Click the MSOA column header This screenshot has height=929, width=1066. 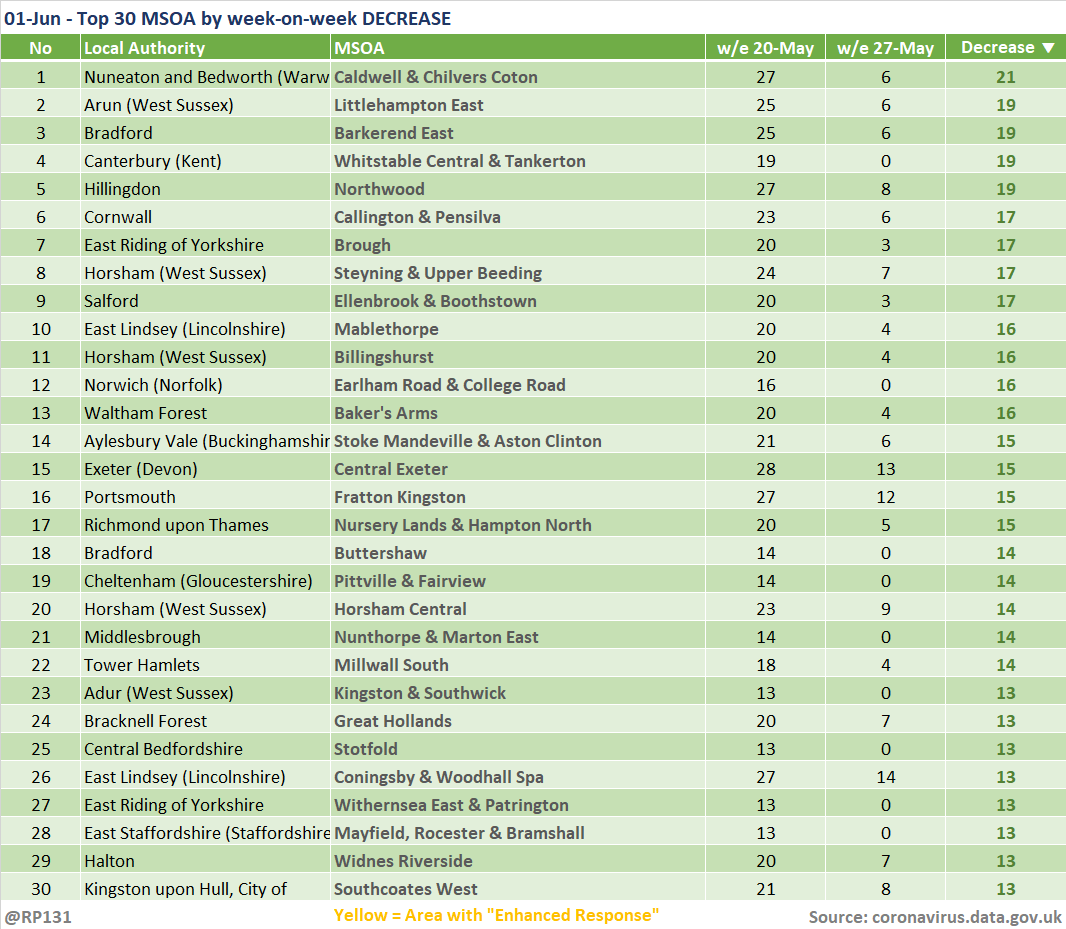coord(359,48)
